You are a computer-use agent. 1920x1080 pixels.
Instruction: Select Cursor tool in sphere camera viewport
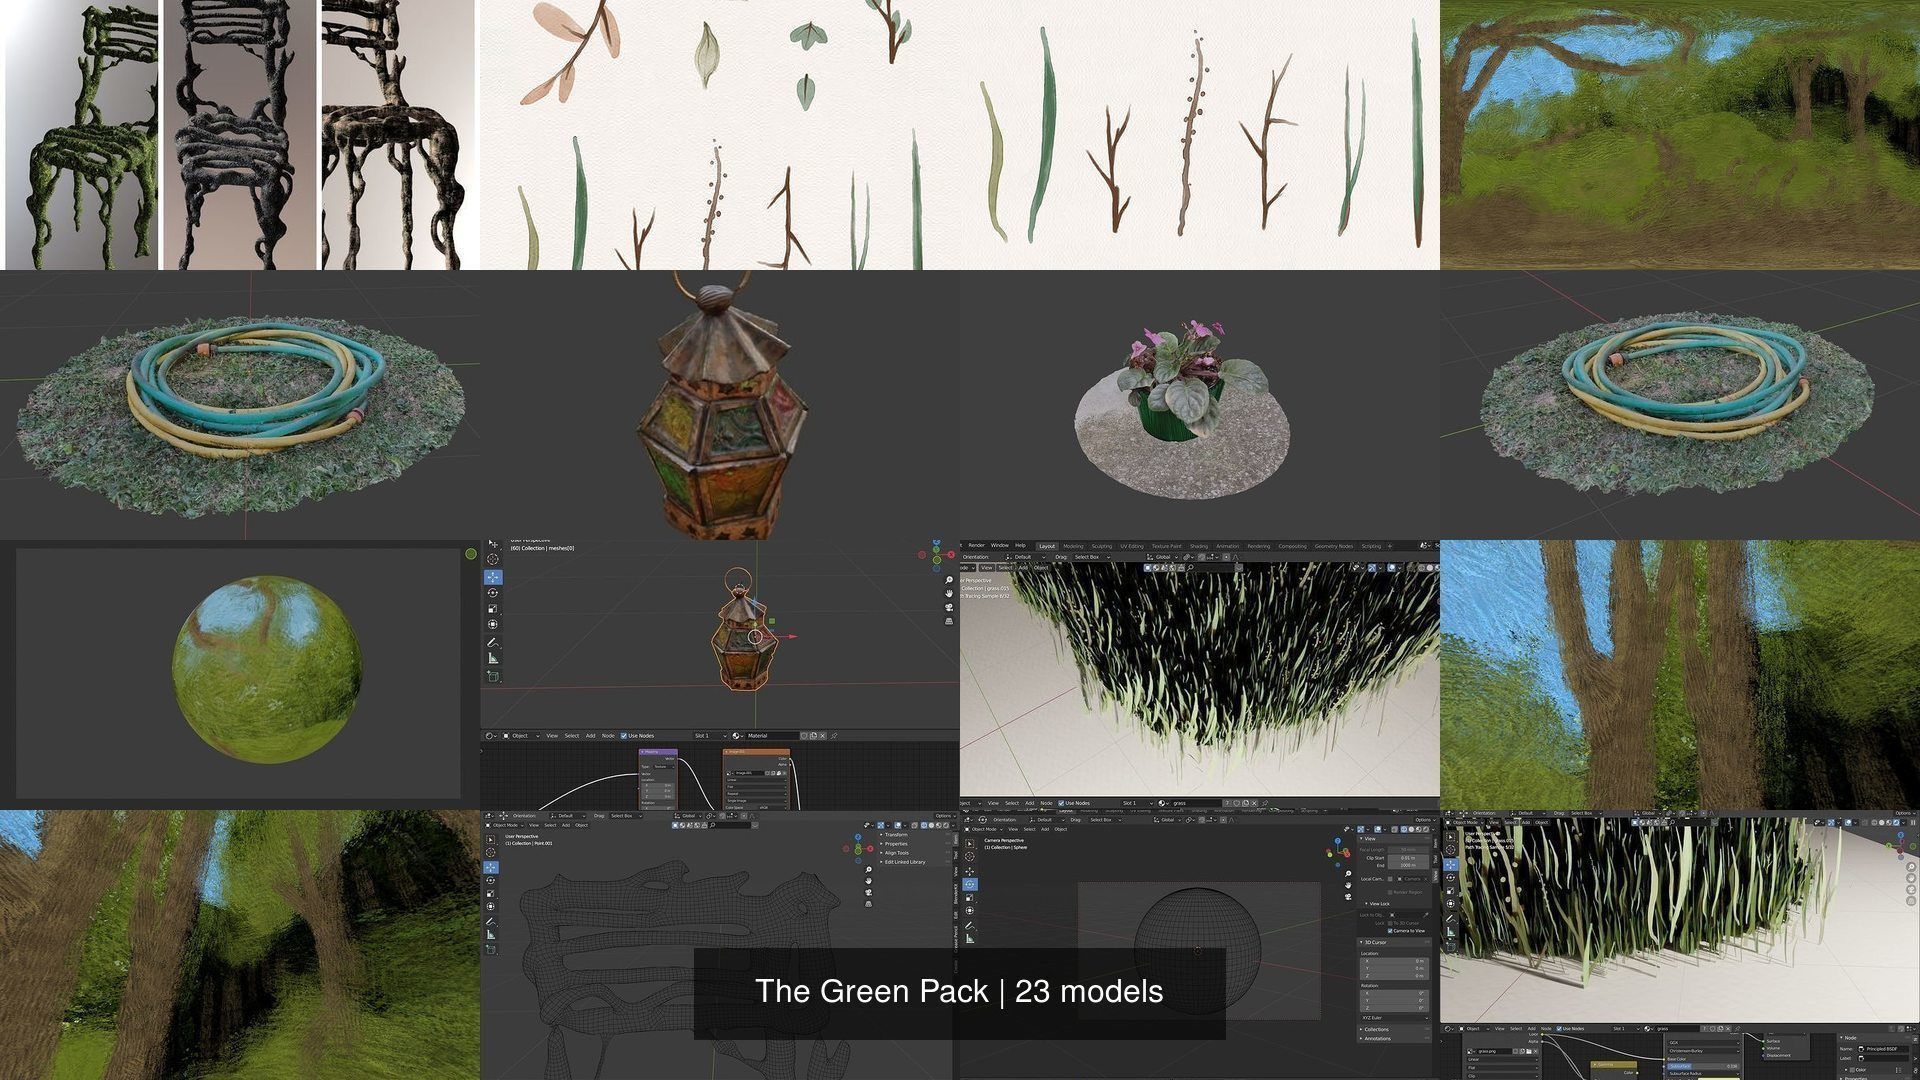coord(969,857)
